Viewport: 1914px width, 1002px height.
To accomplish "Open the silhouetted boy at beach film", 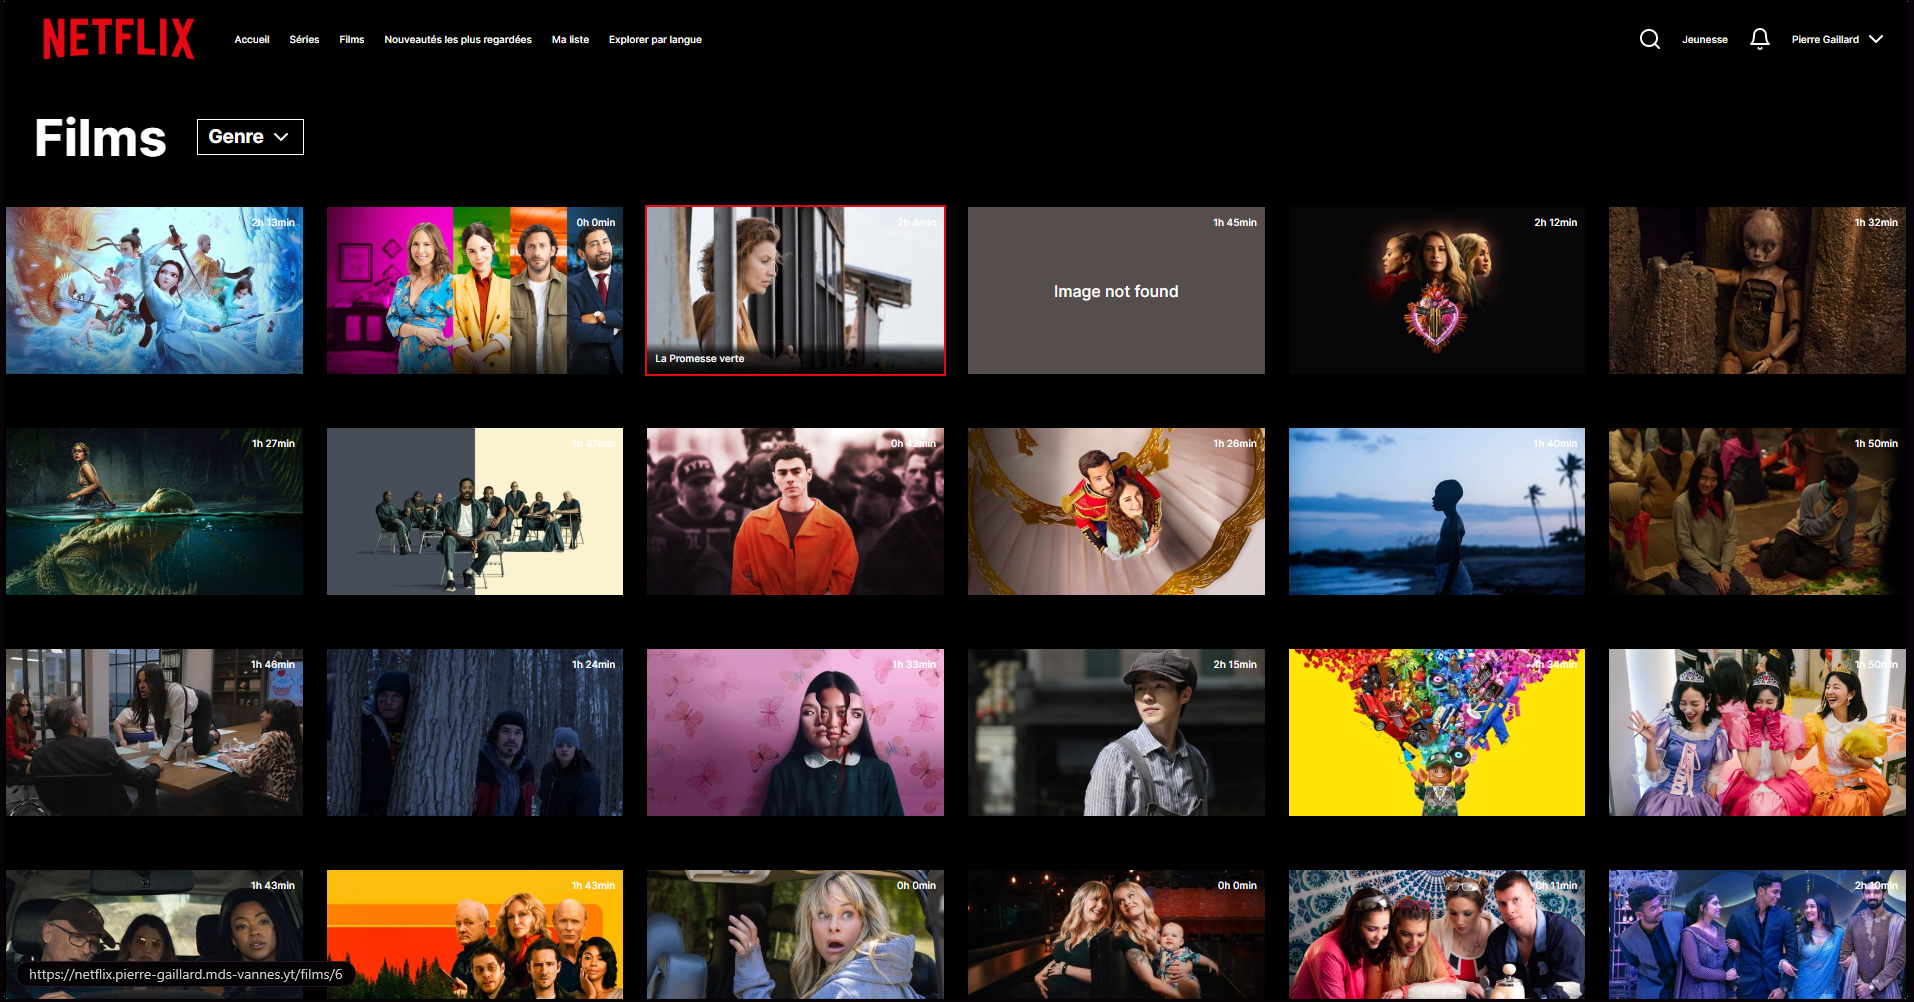I will (1436, 511).
